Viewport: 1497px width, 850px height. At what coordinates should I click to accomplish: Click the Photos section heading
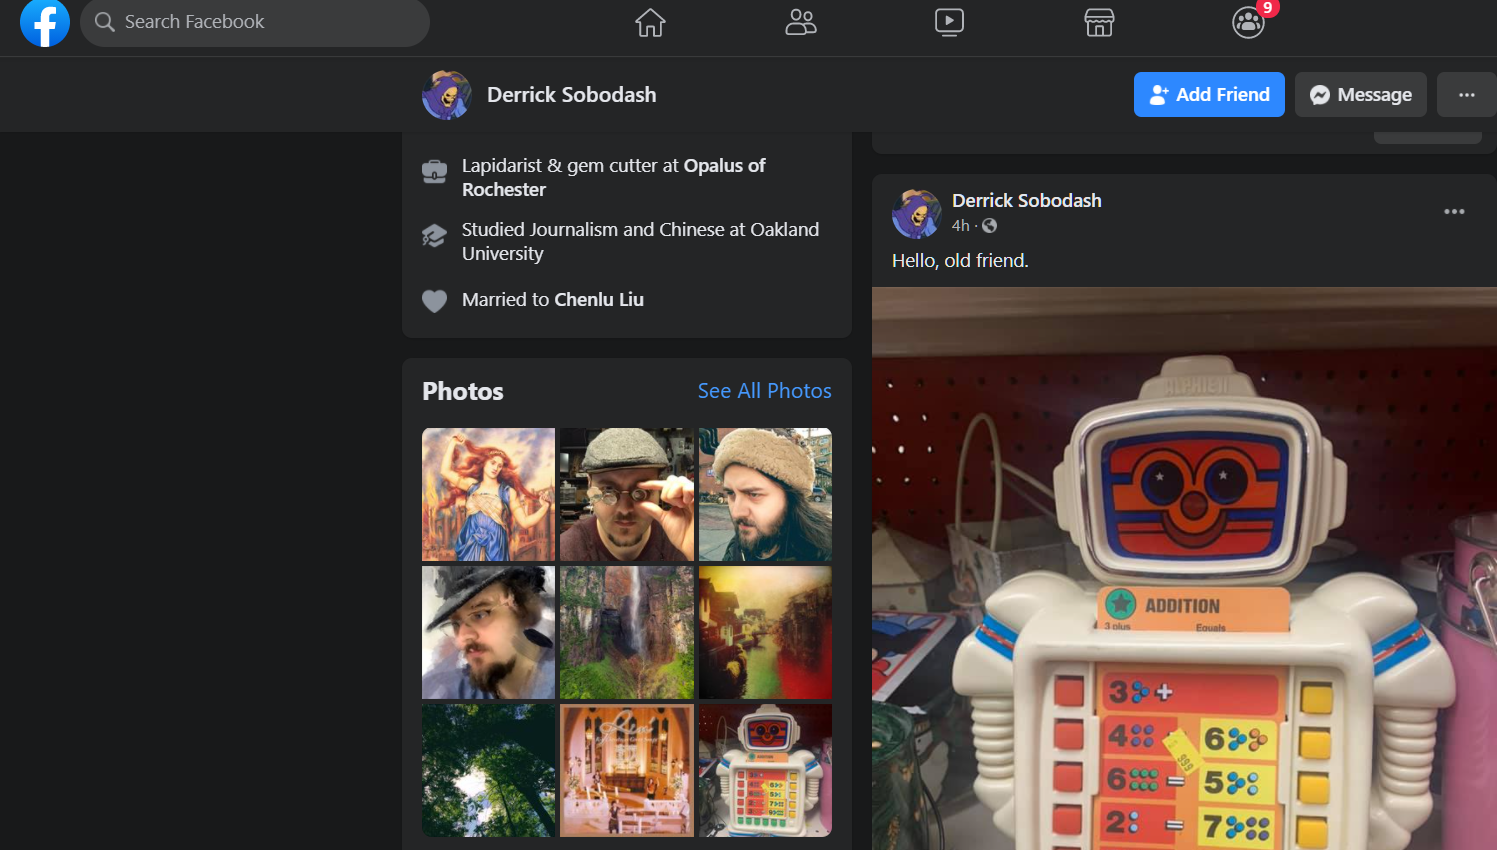463,391
